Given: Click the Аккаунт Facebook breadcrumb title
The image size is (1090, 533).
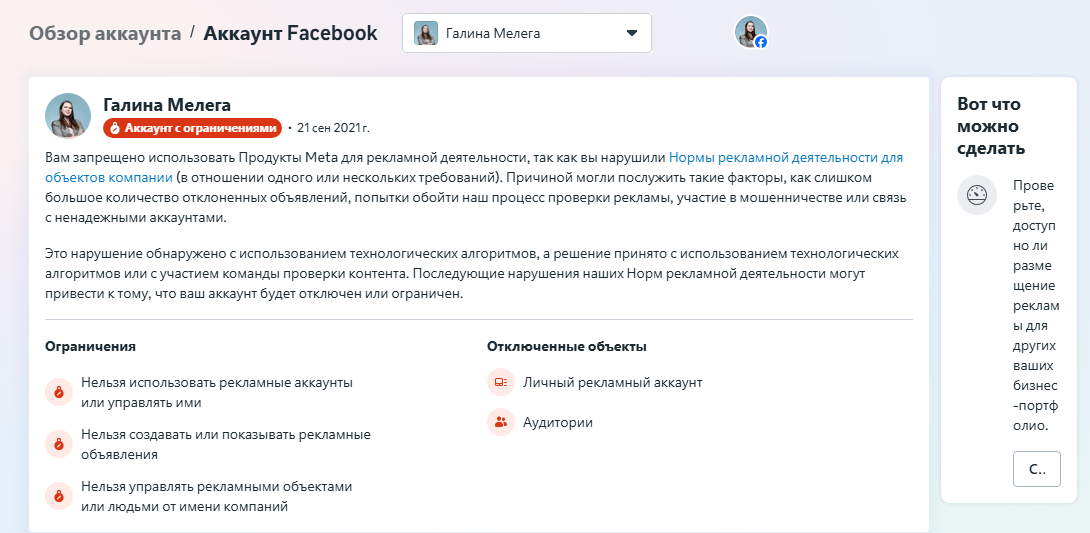Looking at the screenshot, I should coord(291,33).
